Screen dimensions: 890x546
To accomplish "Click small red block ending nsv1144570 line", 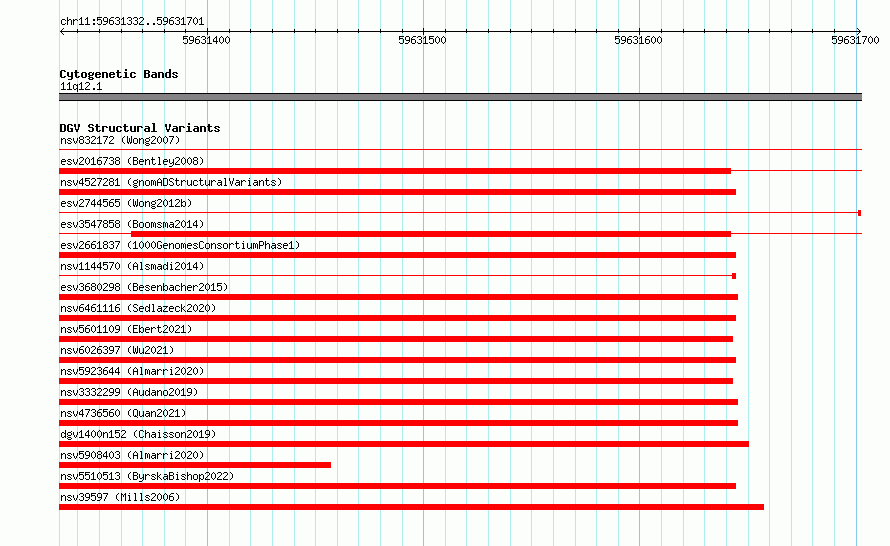I will (734, 276).
